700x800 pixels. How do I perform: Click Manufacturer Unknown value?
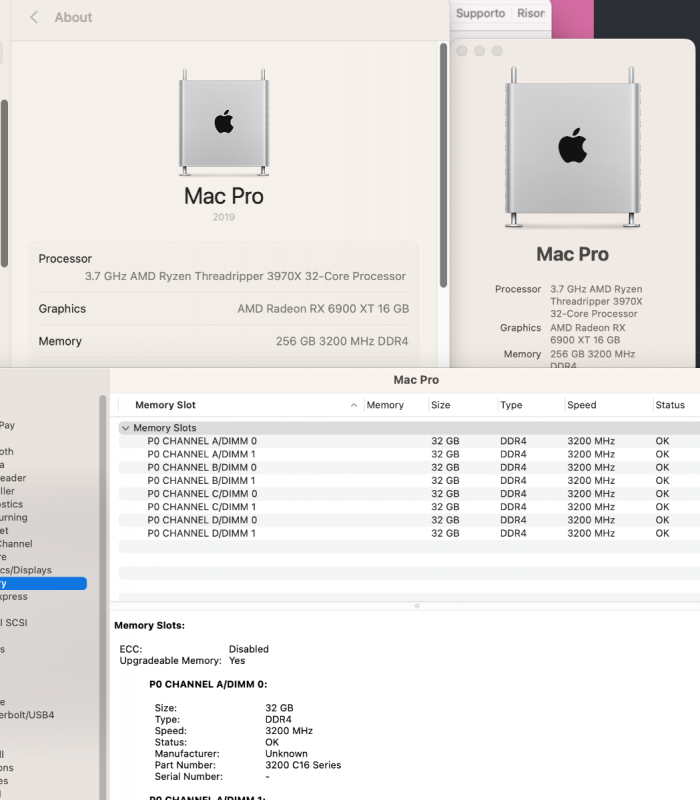click(x=286, y=754)
